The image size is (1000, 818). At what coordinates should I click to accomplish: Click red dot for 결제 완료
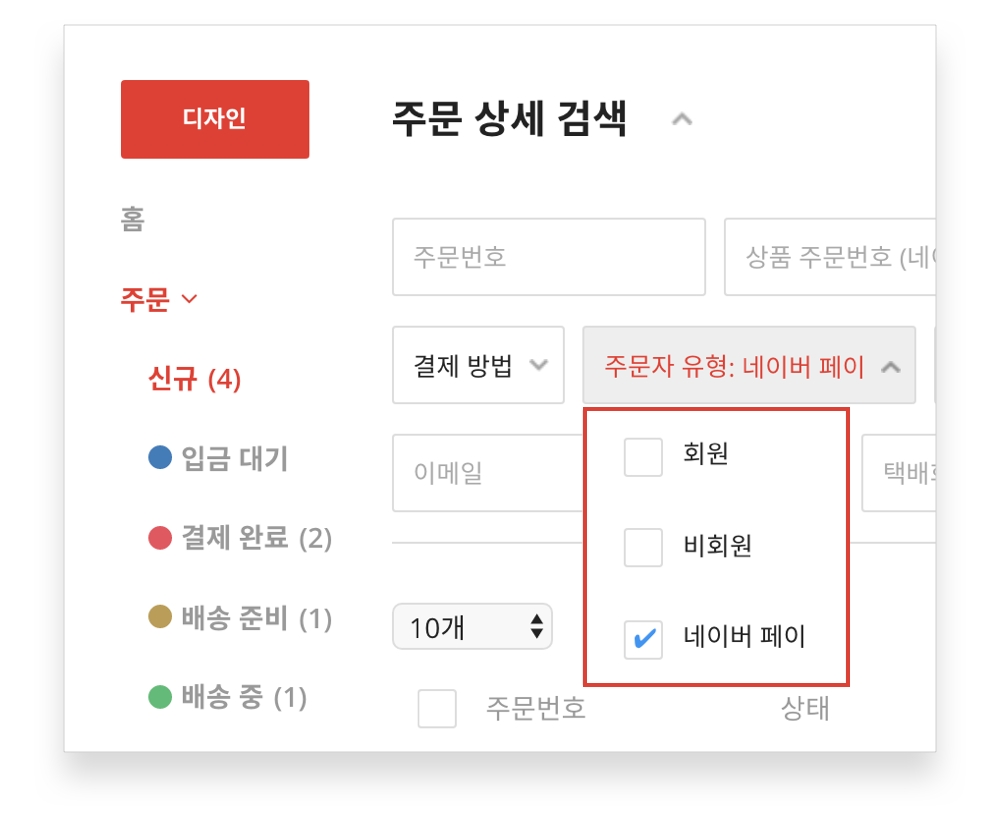pos(160,539)
